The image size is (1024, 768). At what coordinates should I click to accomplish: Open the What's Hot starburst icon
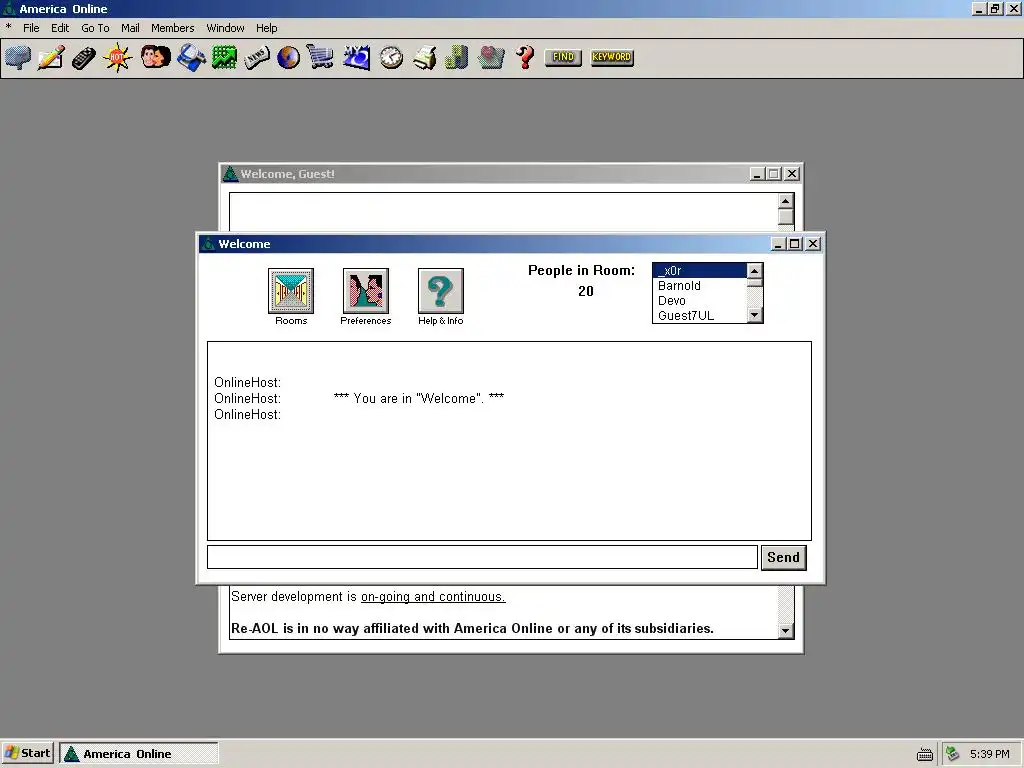(118, 57)
